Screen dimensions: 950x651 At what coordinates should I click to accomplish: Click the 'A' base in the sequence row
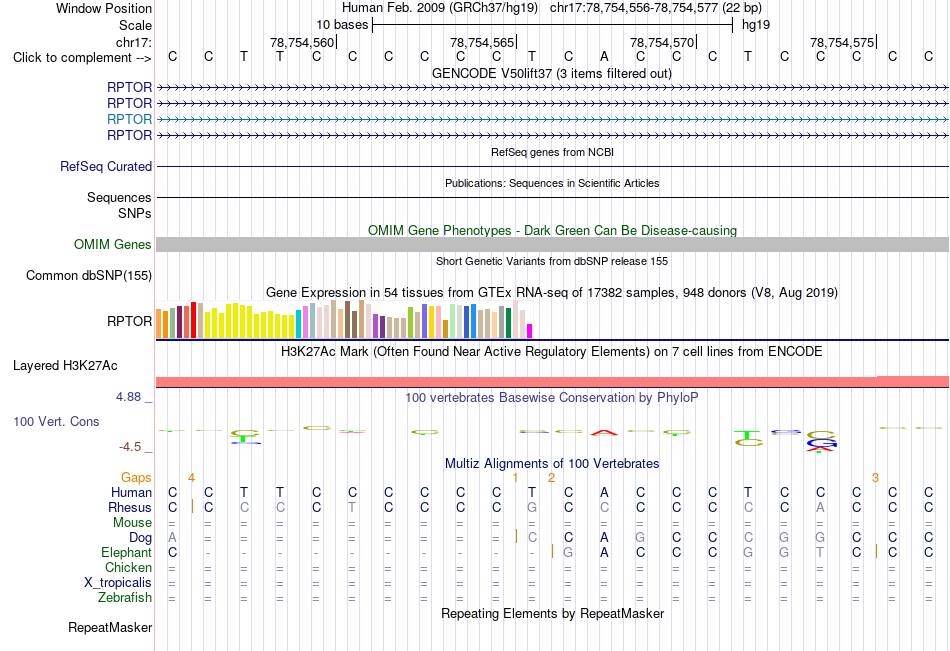[x=604, y=56]
